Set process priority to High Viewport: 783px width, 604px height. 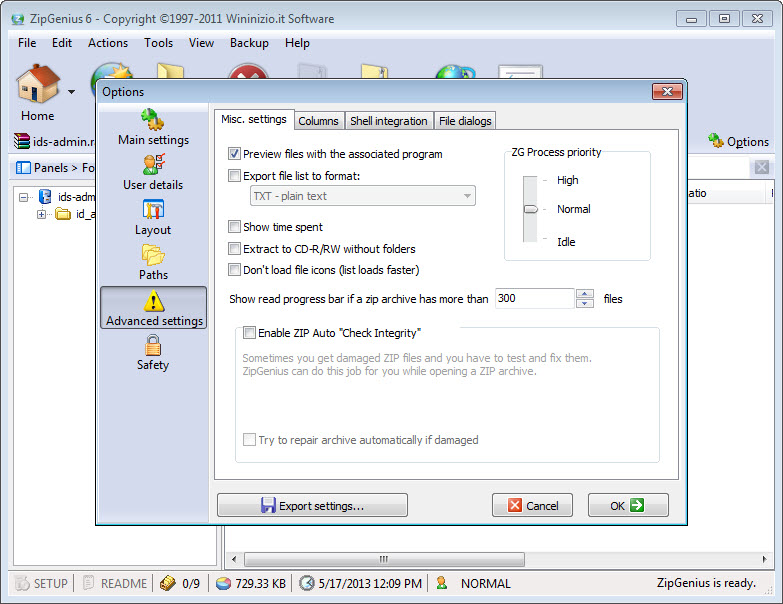(x=567, y=180)
